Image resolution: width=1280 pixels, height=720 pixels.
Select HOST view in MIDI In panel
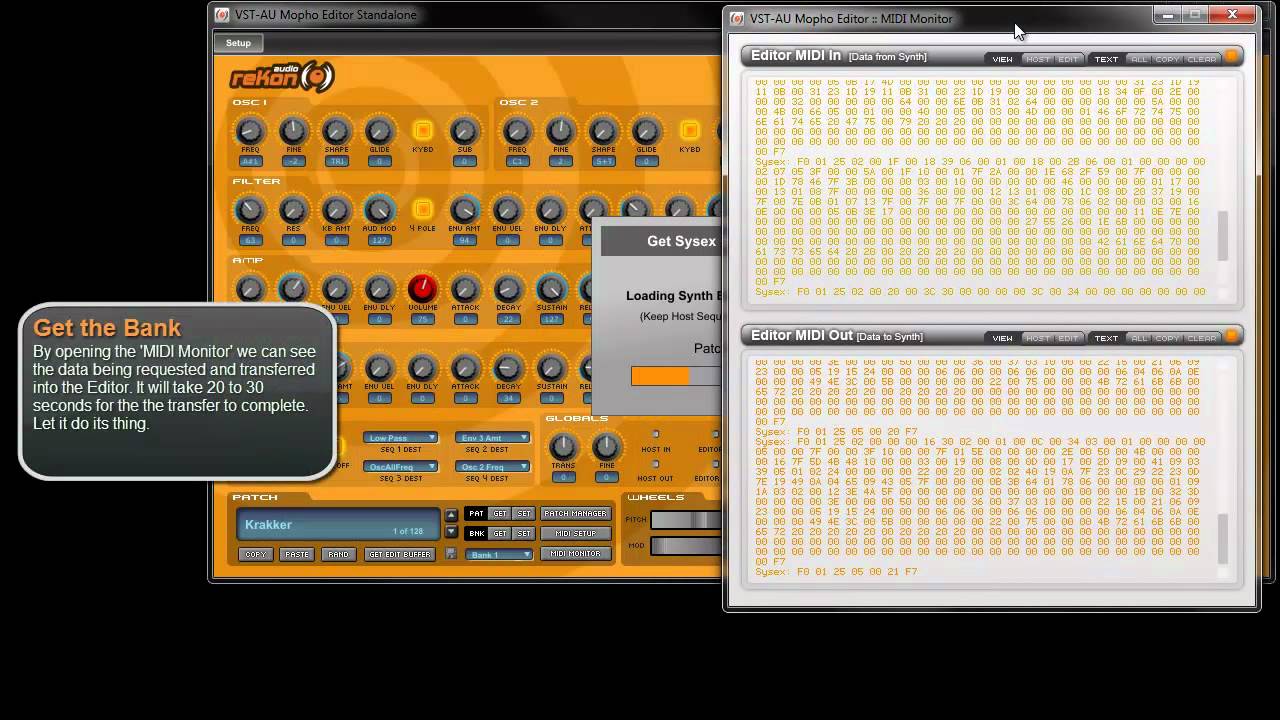pyautogui.click(x=1038, y=59)
